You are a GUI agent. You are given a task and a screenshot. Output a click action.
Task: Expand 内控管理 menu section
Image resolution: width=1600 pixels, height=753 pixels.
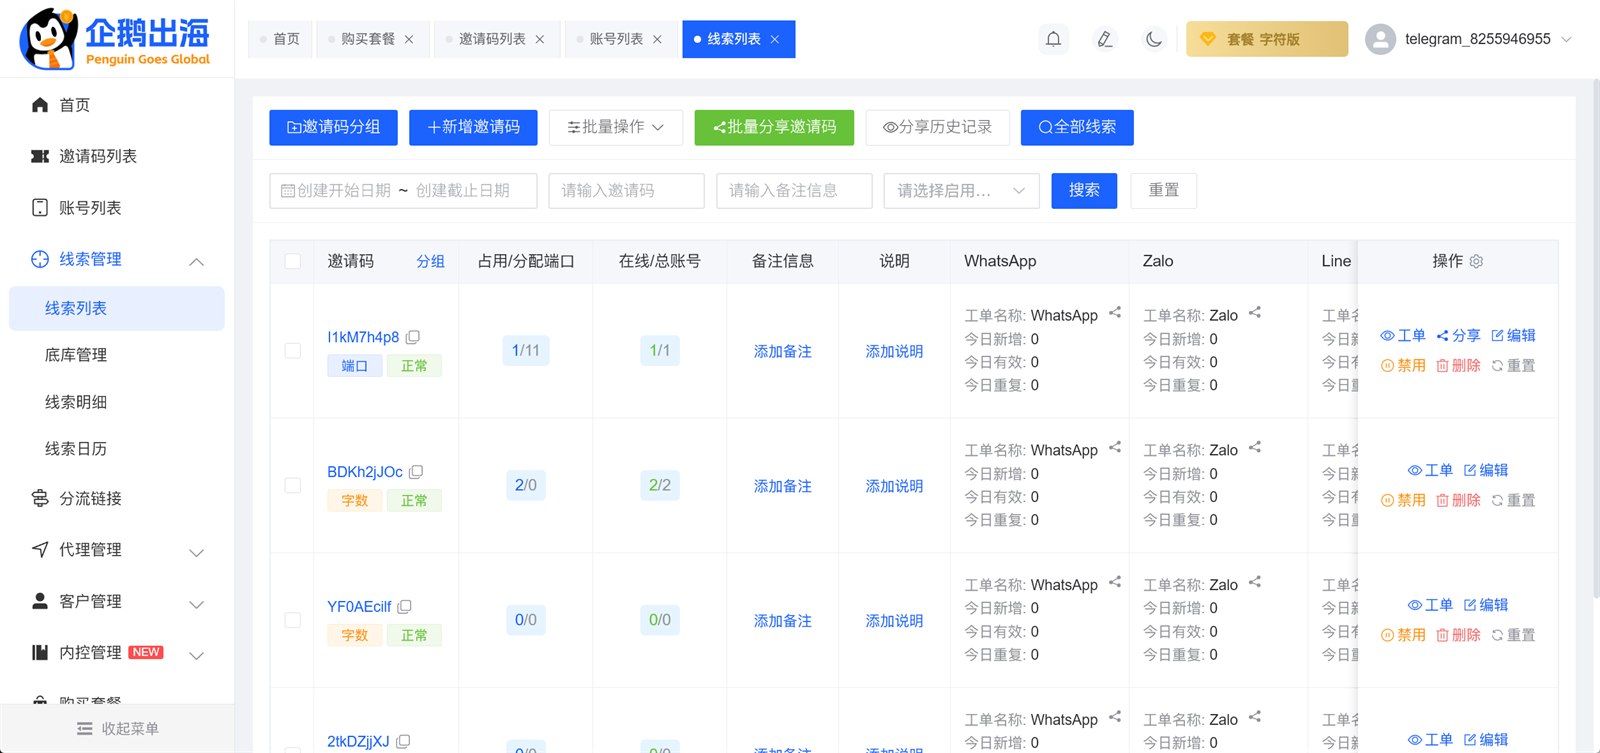(x=117, y=652)
